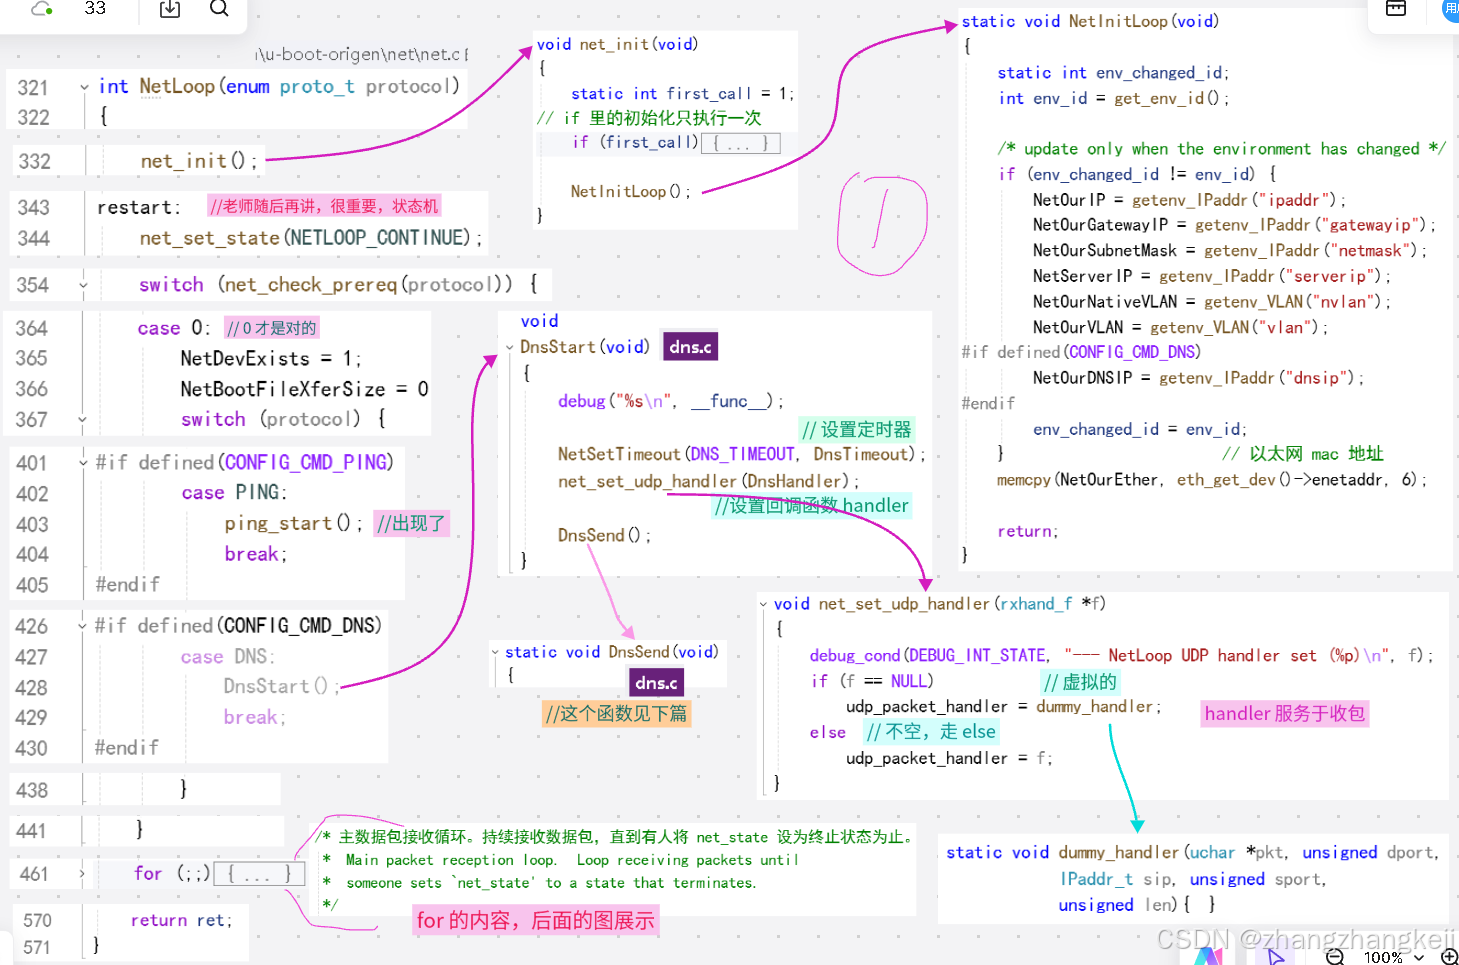Image resolution: width=1459 pixels, height=965 pixels.
Task: Collapse fold arrow at line 426 CONFIG_CMD_DNS
Action: 82,626
